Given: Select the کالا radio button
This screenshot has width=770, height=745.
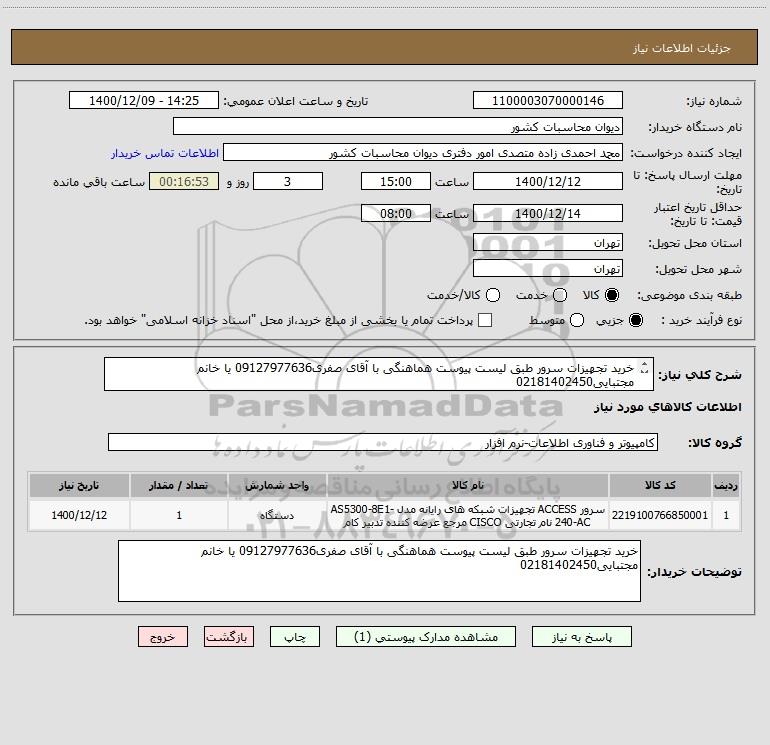Looking at the screenshot, I should (x=612, y=295).
